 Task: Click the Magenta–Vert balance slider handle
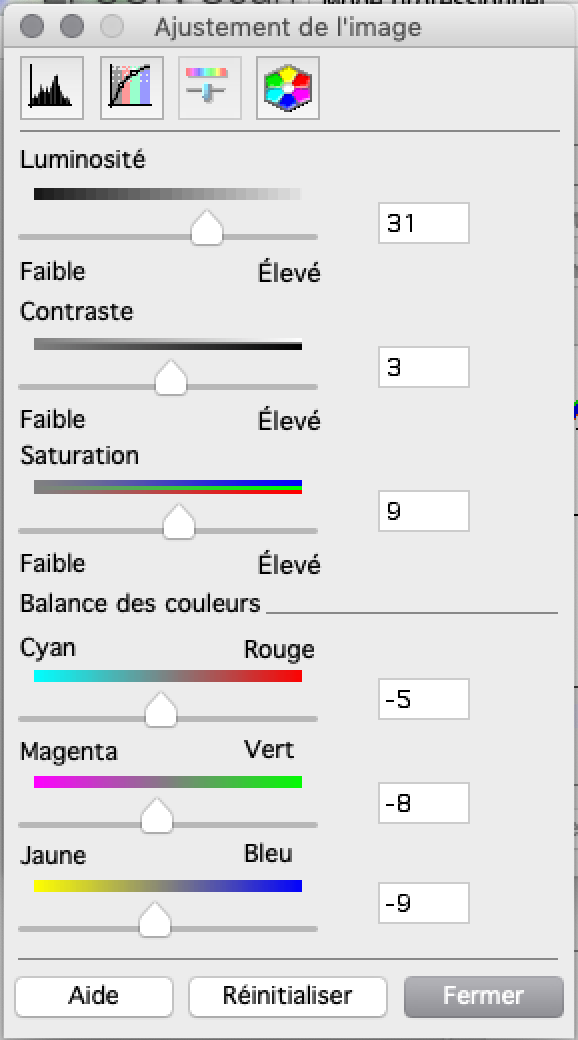tap(157, 816)
